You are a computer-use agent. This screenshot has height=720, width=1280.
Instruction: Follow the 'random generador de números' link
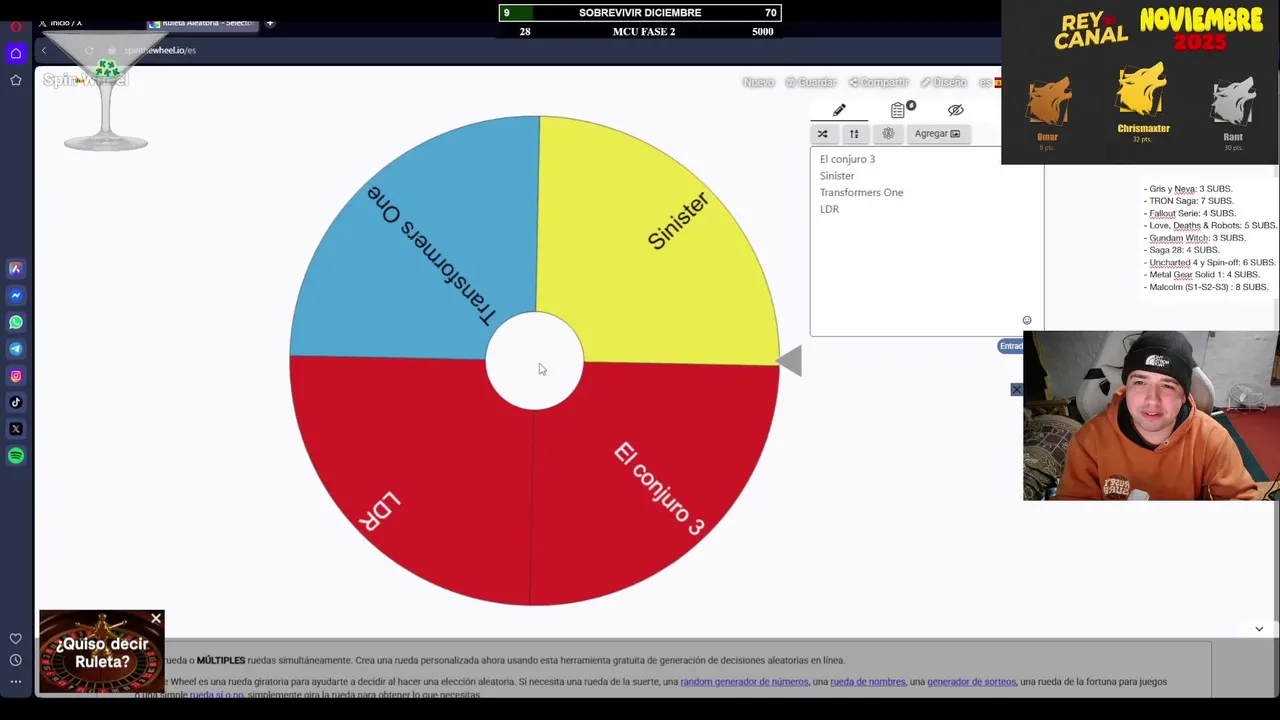tap(744, 682)
